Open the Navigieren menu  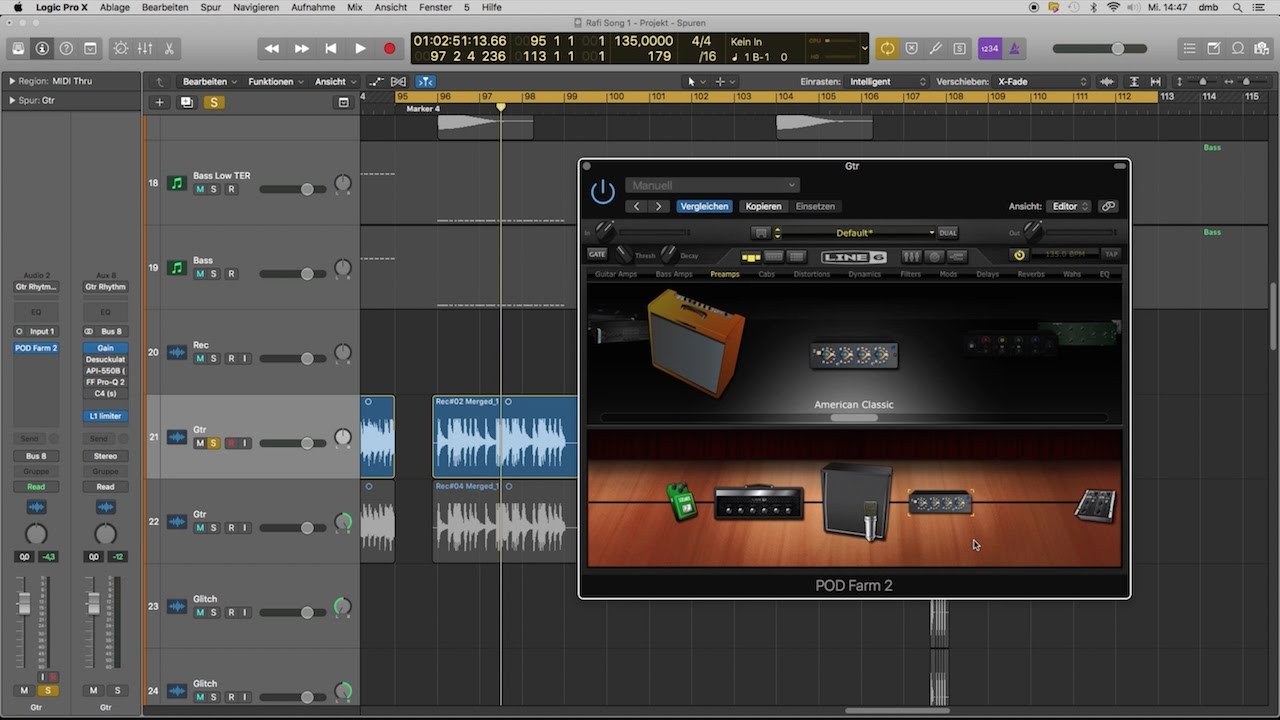click(256, 7)
